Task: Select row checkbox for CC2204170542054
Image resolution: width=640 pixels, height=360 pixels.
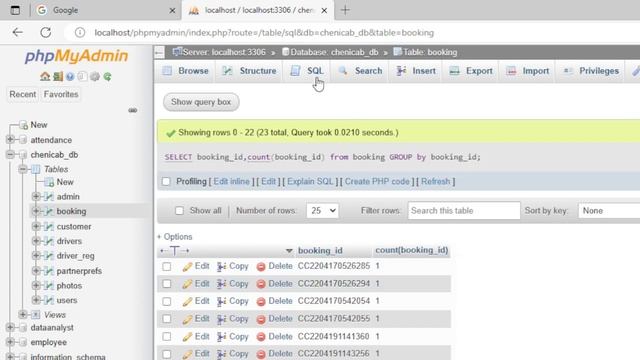Action: coord(167,302)
